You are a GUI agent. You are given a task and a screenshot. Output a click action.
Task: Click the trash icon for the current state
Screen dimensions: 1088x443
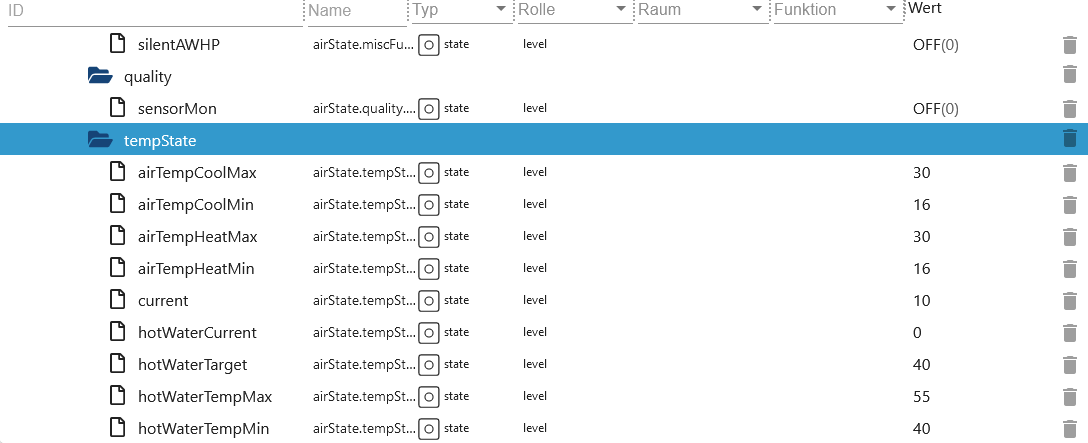click(x=1069, y=301)
